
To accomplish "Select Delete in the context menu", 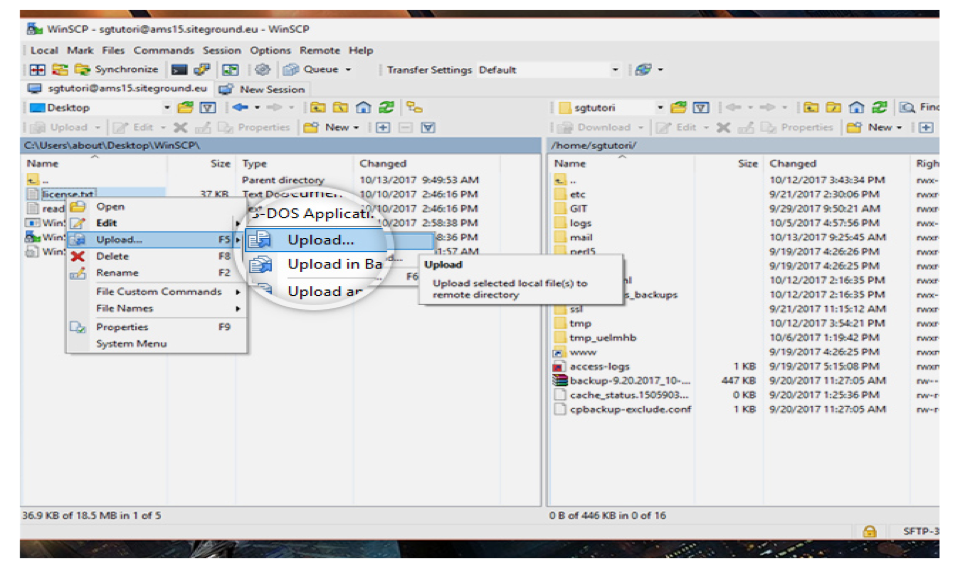I will click(x=112, y=257).
